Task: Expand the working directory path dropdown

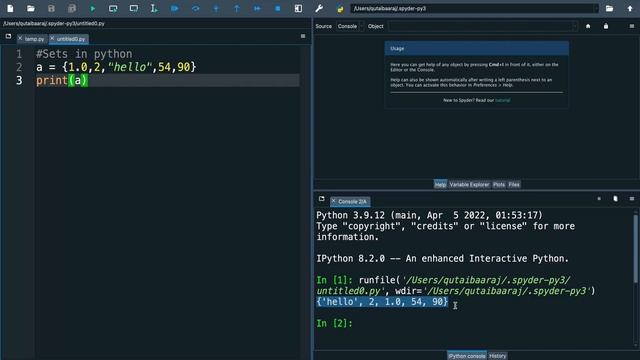Action: point(596,8)
